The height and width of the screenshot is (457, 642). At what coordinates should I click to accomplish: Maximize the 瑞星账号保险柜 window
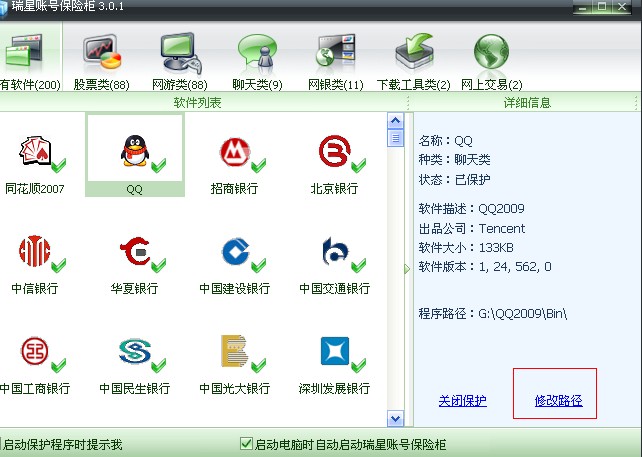pyautogui.click(x=601, y=7)
